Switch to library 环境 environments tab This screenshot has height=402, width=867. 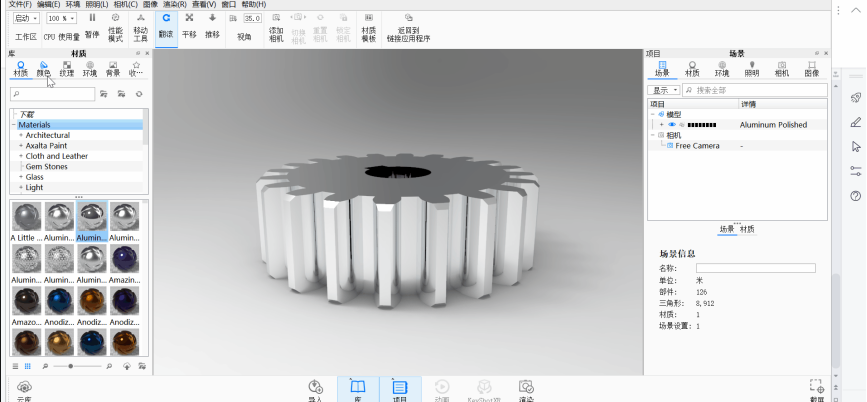click(x=90, y=69)
